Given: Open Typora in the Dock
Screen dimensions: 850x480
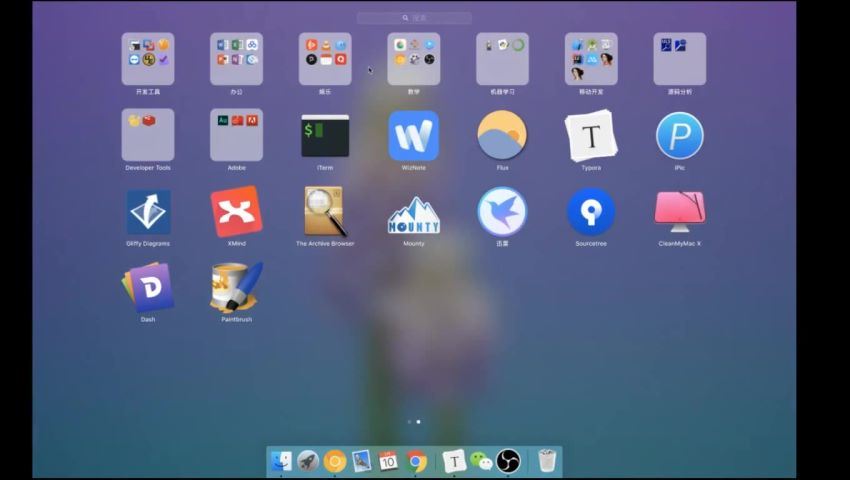Looking at the screenshot, I should 454,462.
